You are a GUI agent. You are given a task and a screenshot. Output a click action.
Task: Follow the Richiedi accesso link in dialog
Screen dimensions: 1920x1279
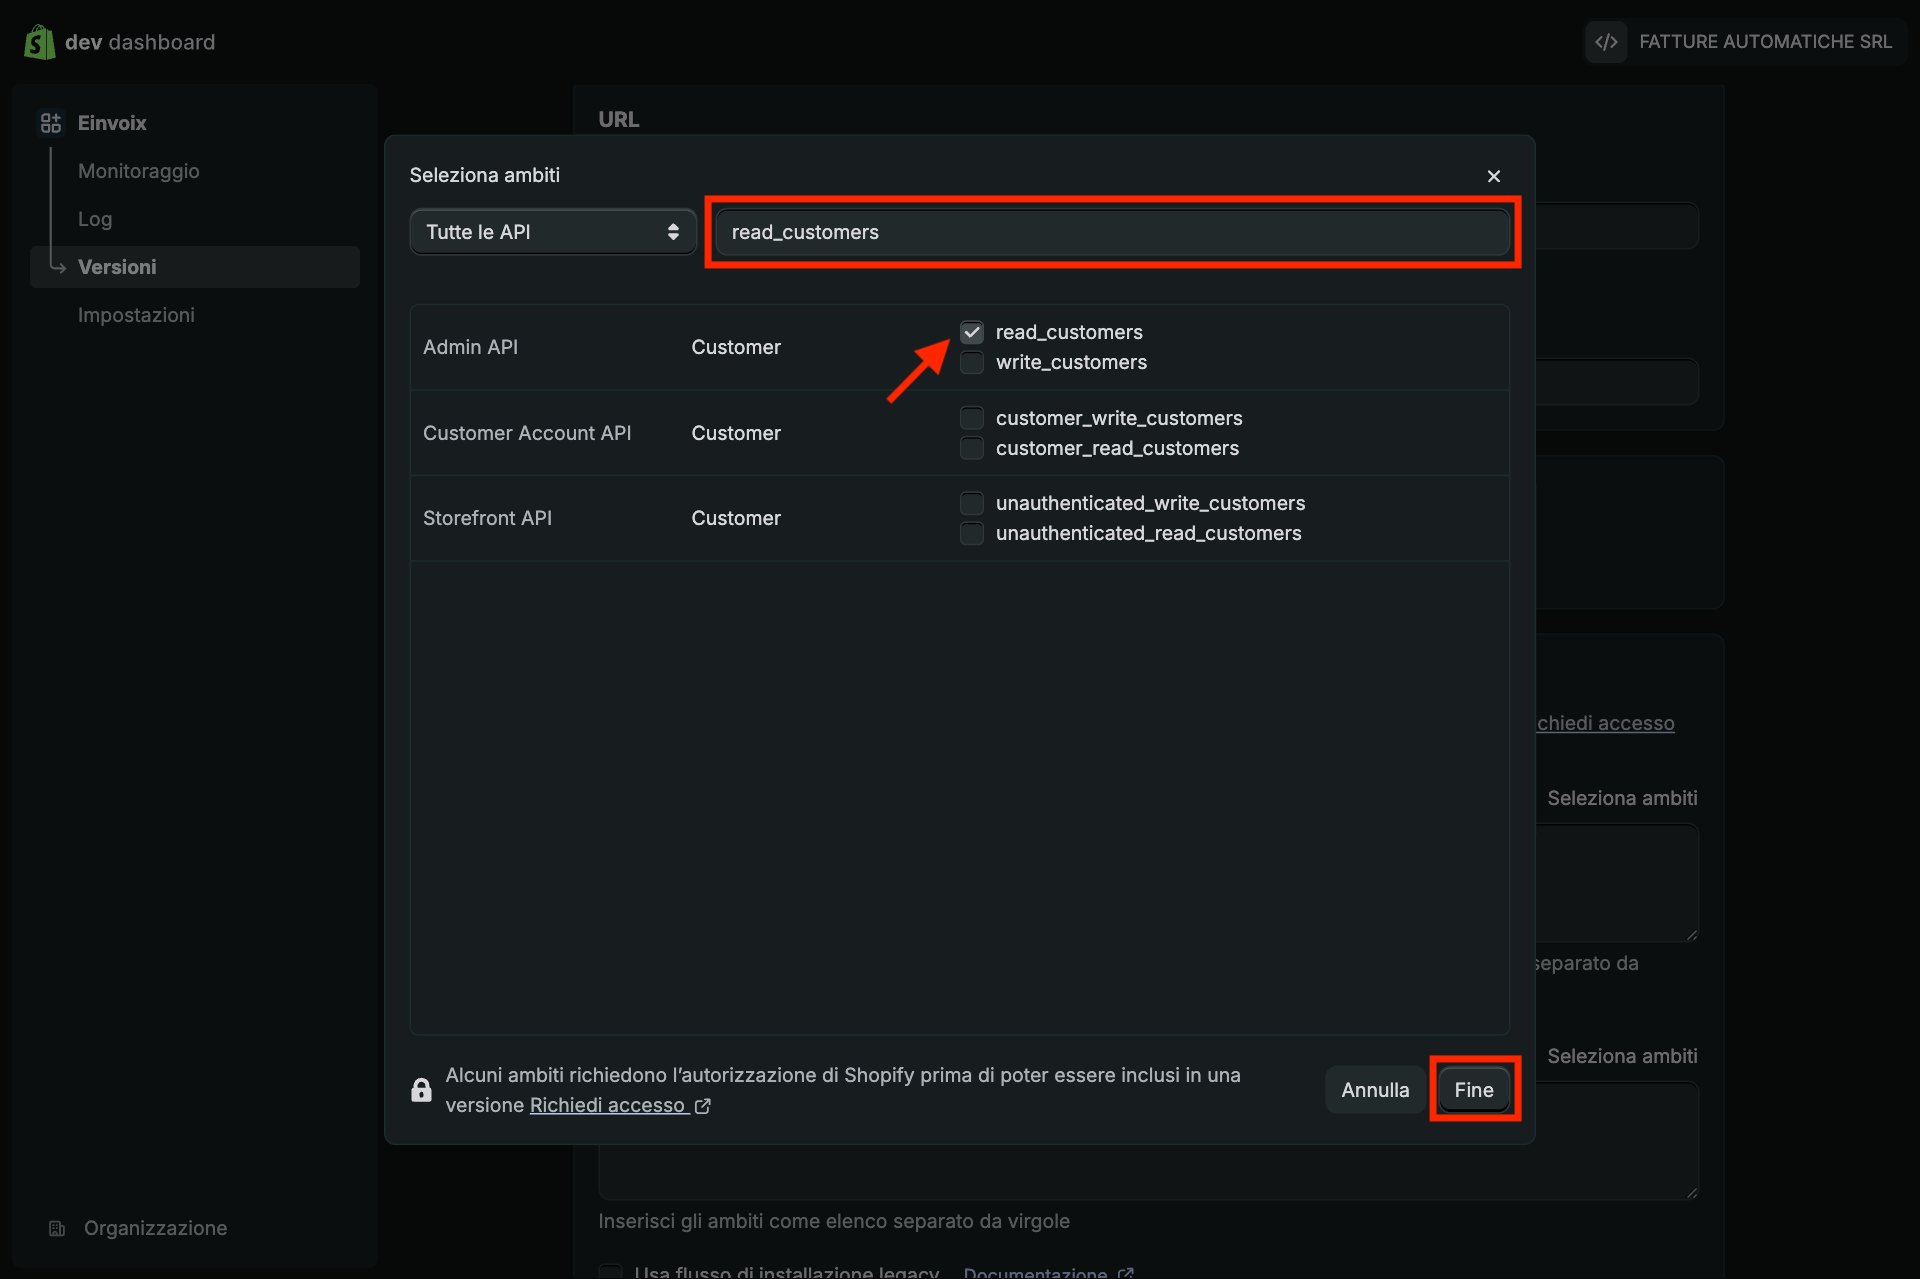607,1105
